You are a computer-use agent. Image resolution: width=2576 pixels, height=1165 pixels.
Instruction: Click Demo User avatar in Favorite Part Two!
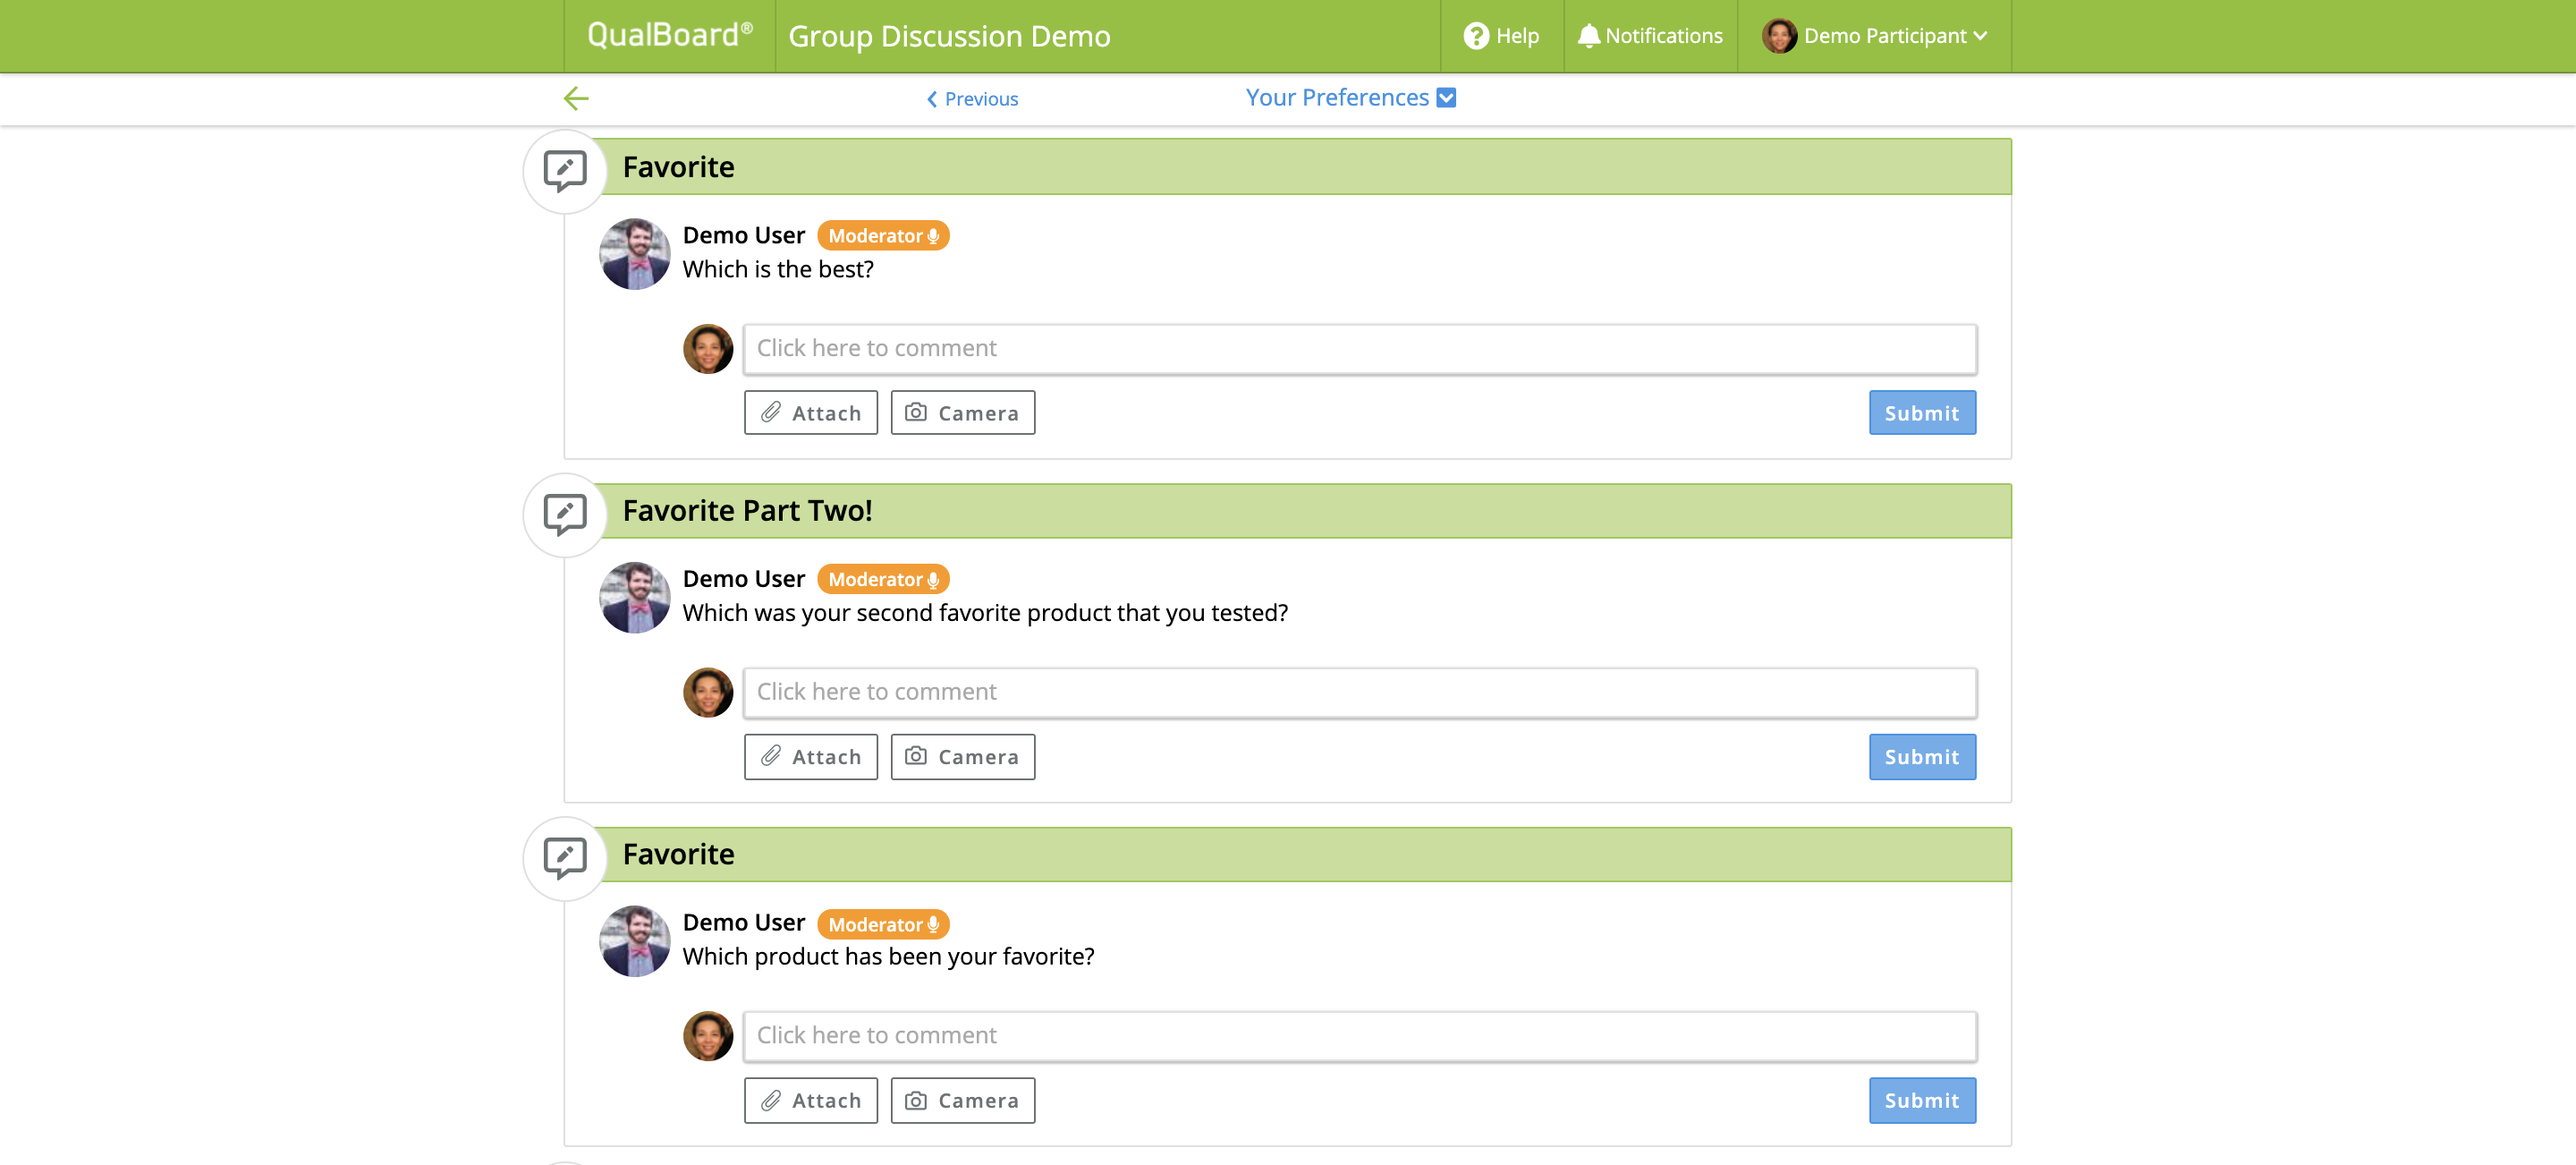634,597
